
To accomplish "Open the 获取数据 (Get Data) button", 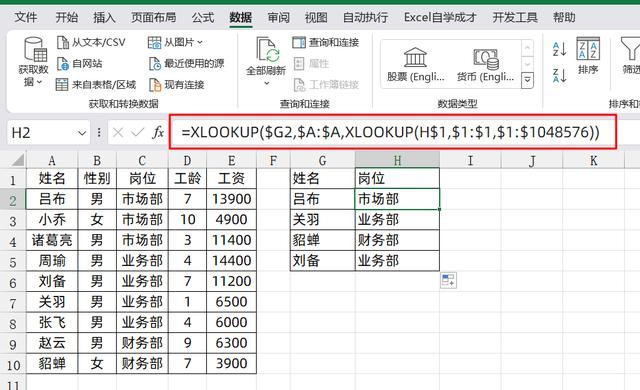I will click(x=34, y=61).
